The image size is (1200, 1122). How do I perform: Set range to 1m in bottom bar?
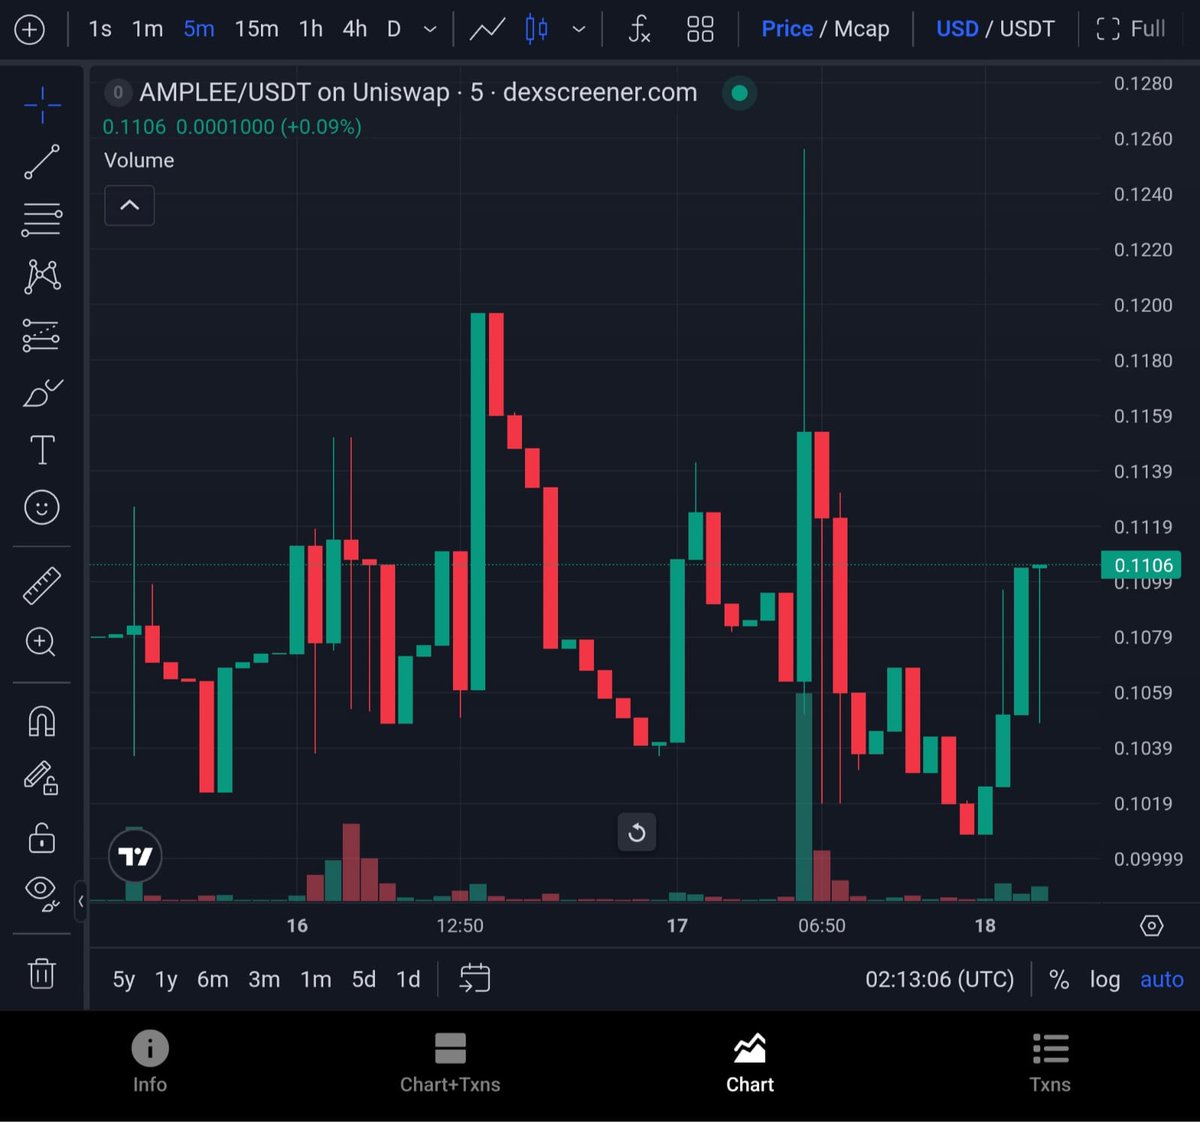[316, 979]
